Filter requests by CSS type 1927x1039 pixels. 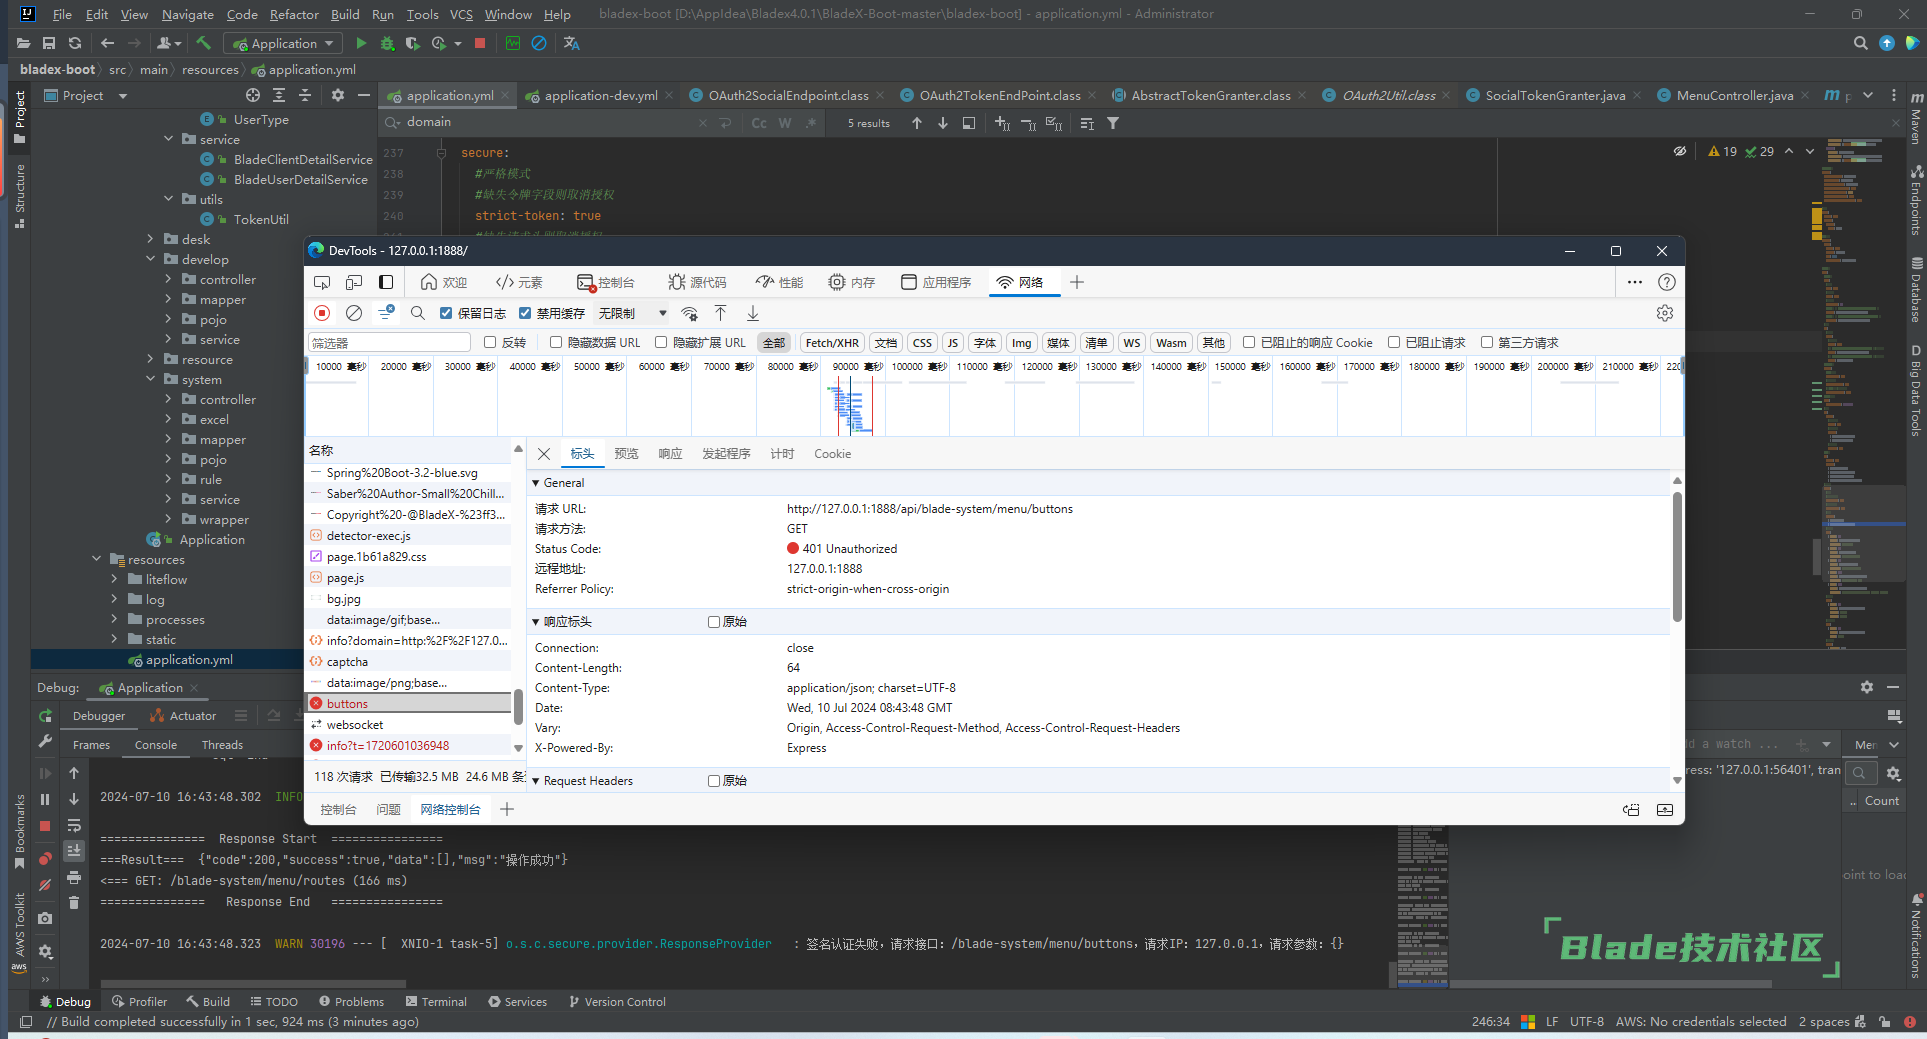(x=922, y=343)
